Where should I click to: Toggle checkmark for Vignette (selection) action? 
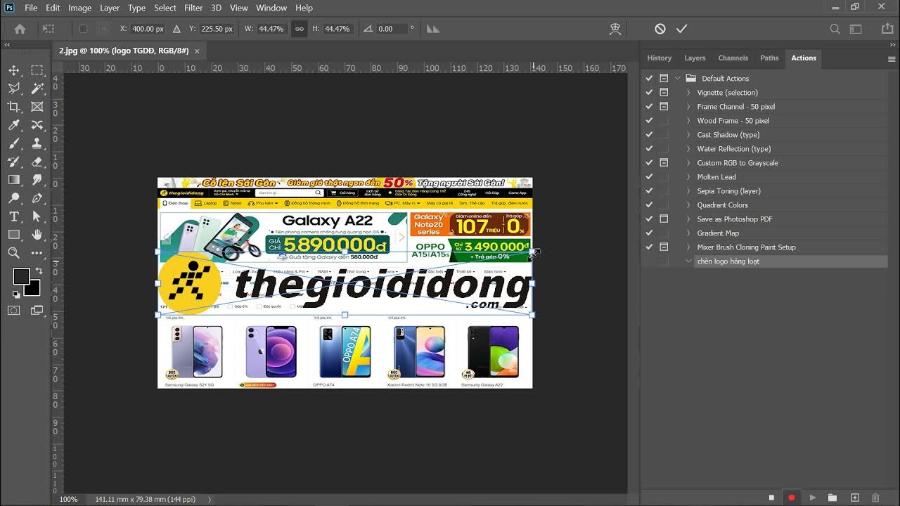pos(649,92)
